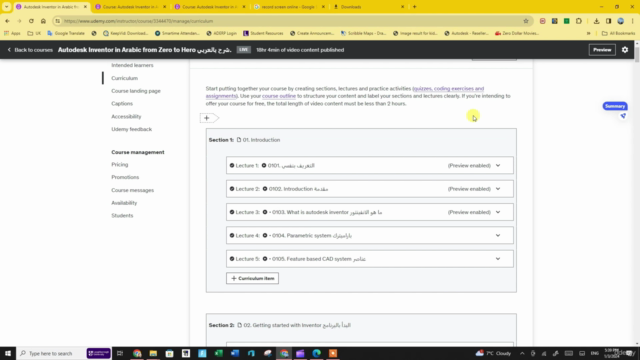Click the pin icon below Summary badge
The width and height of the screenshot is (640, 360).
[x=623, y=116]
